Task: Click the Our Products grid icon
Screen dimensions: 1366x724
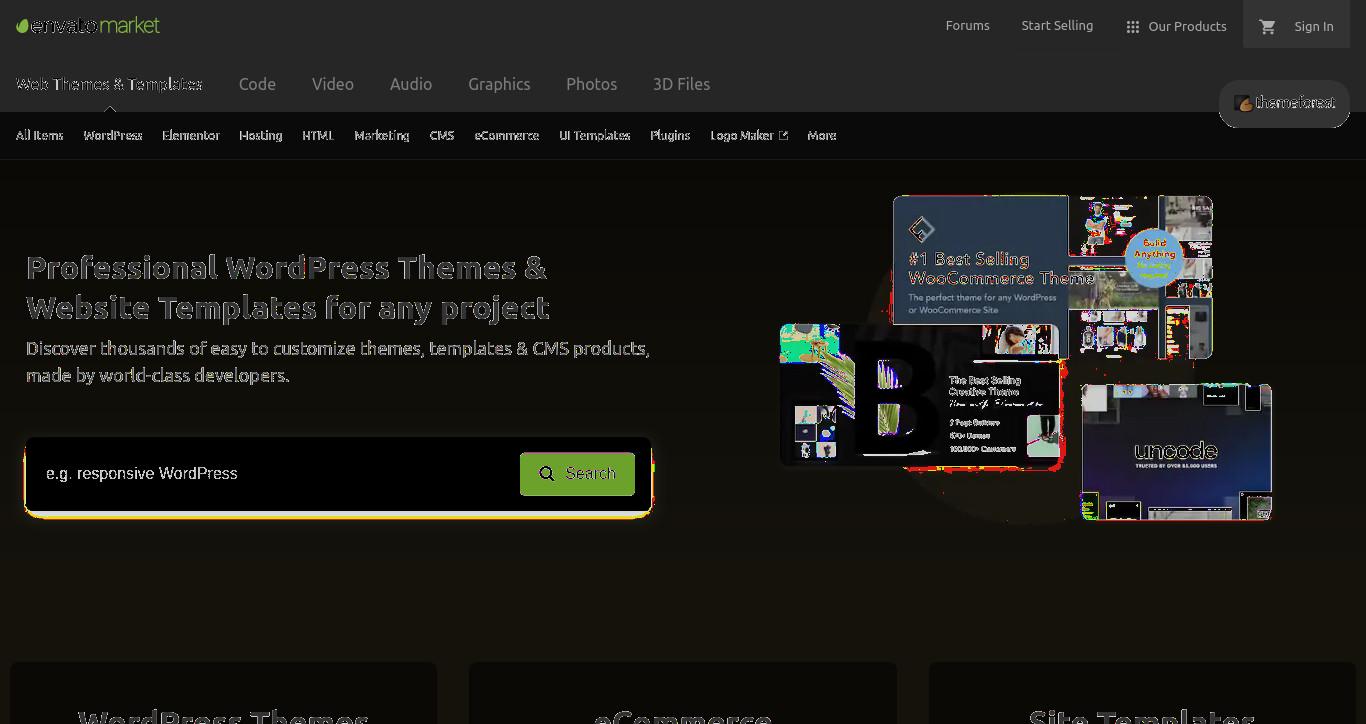Action: (1132, 27)
